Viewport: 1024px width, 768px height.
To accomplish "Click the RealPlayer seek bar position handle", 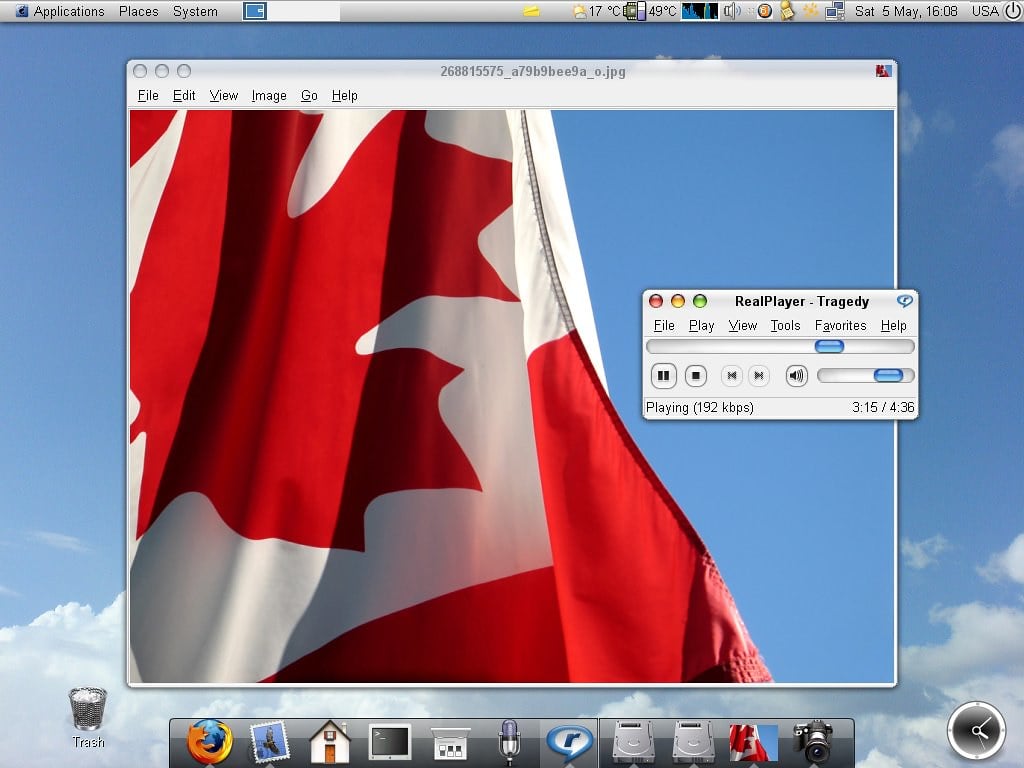I will 829,346.
